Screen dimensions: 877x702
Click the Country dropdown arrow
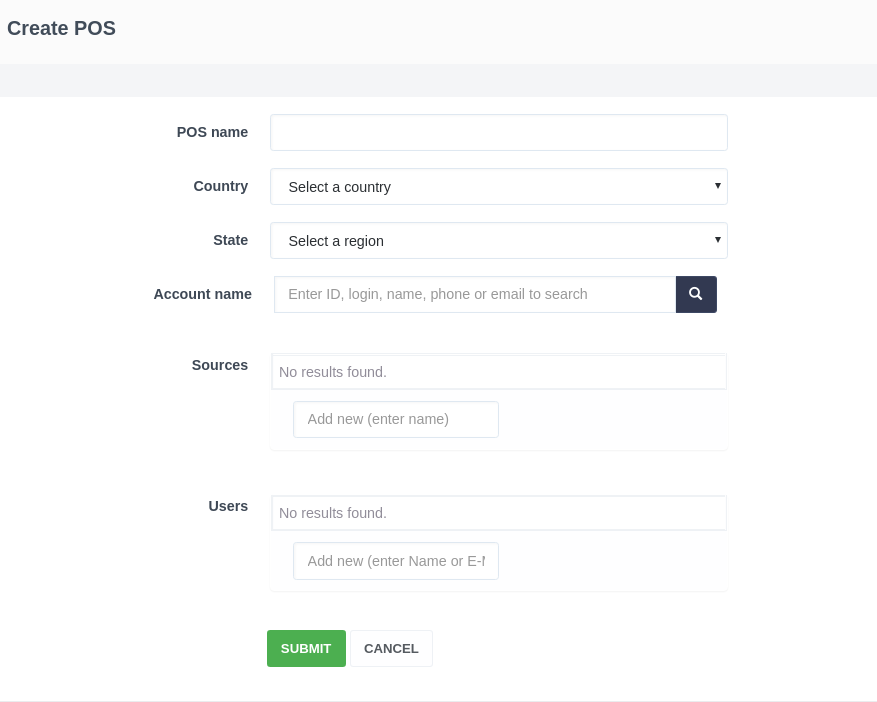[x=717, y=185]
